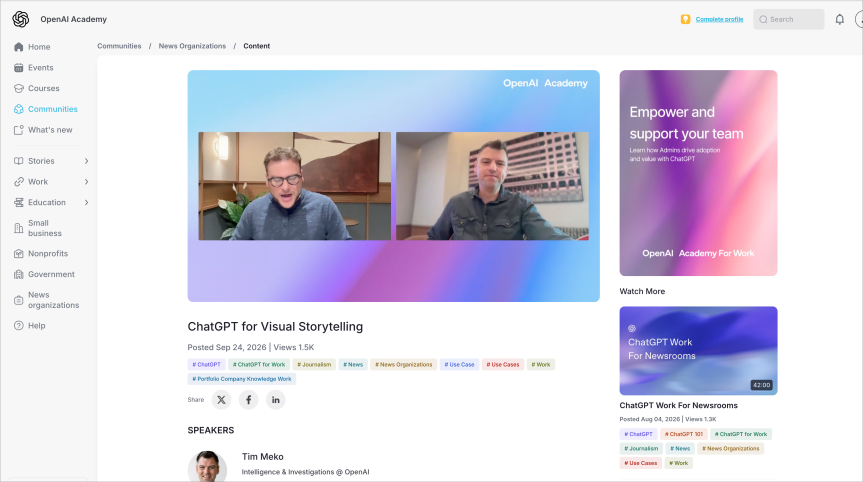863x482 pixels.
Task: Open Help from the sidebar
Action: 37,326
